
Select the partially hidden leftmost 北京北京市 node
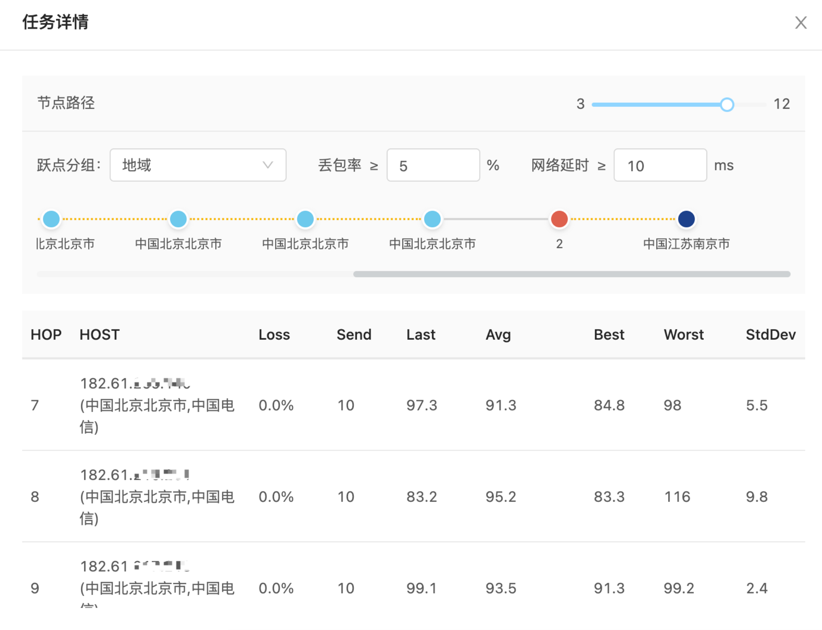pyautogui.click(x=51, y=219)
